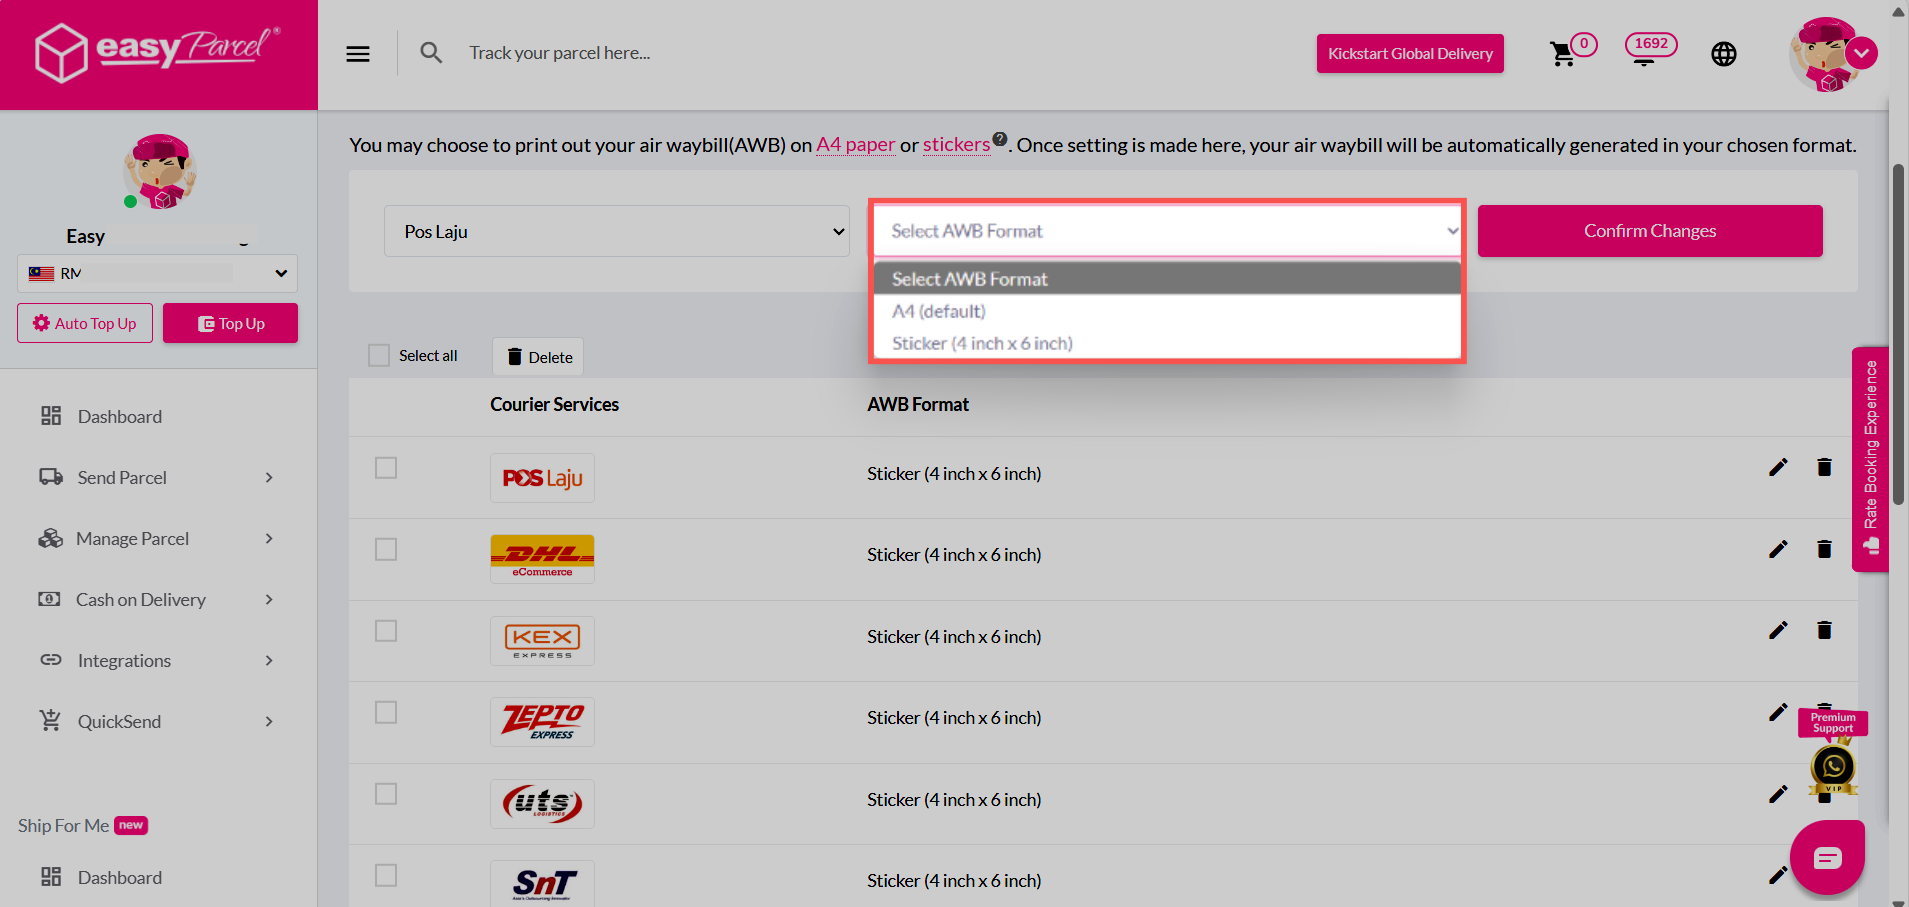Tick the UTS row checkbox

pos(386,794)
